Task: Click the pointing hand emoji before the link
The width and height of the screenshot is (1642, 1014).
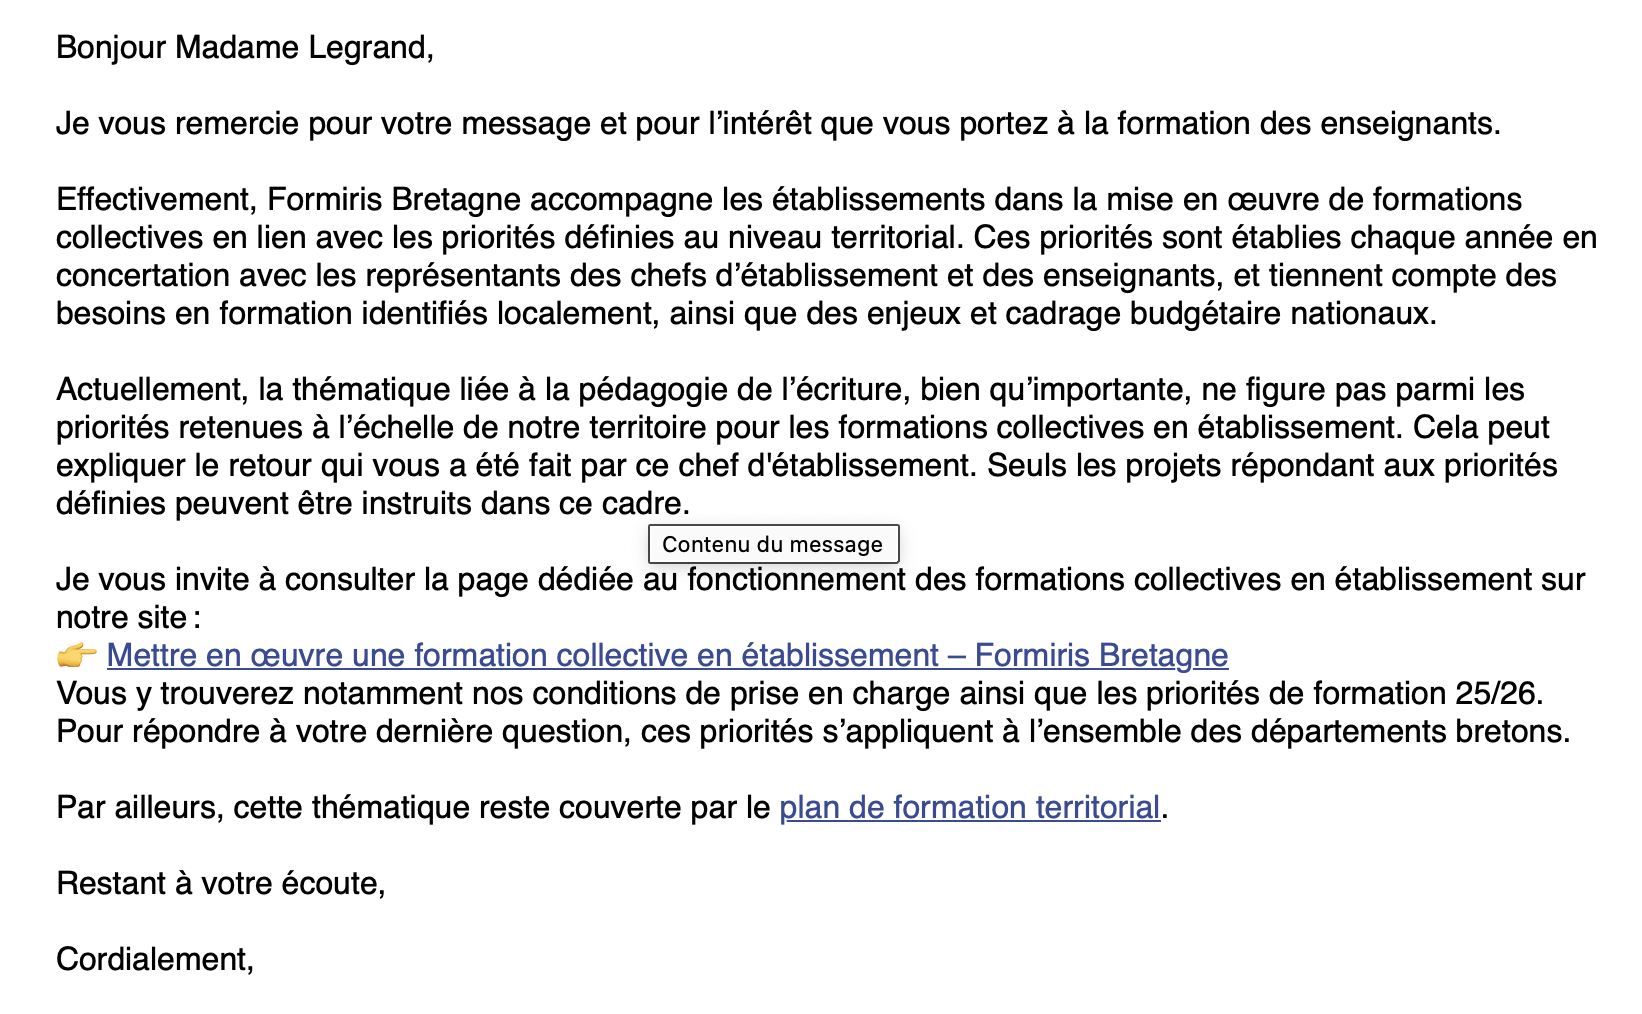Action: pyautogui.click(x=76, y=656)
